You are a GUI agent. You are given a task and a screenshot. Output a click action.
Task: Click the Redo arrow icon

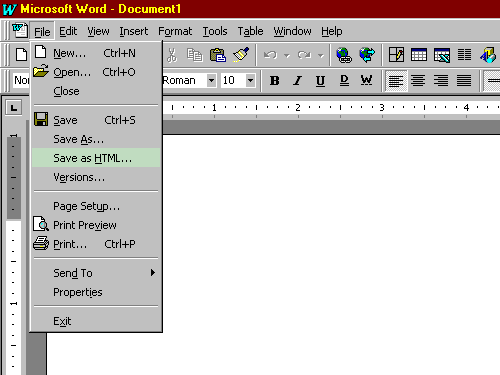click(304, 55)
